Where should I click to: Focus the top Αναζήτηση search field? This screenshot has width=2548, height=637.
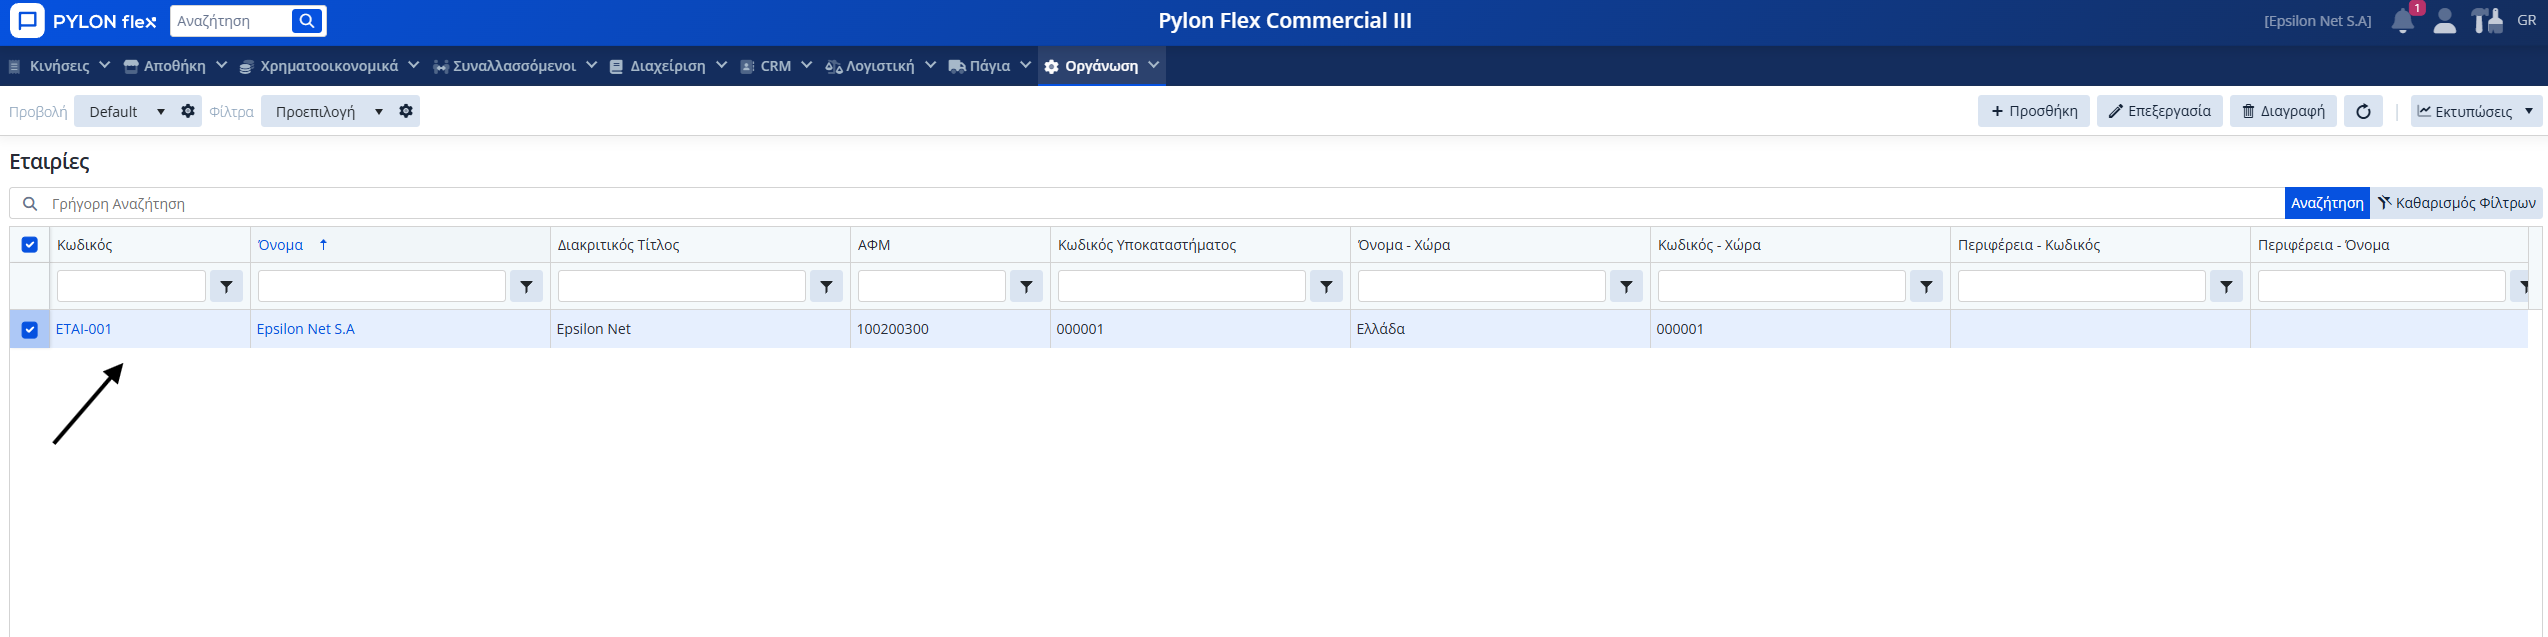[x=231, y=21]
